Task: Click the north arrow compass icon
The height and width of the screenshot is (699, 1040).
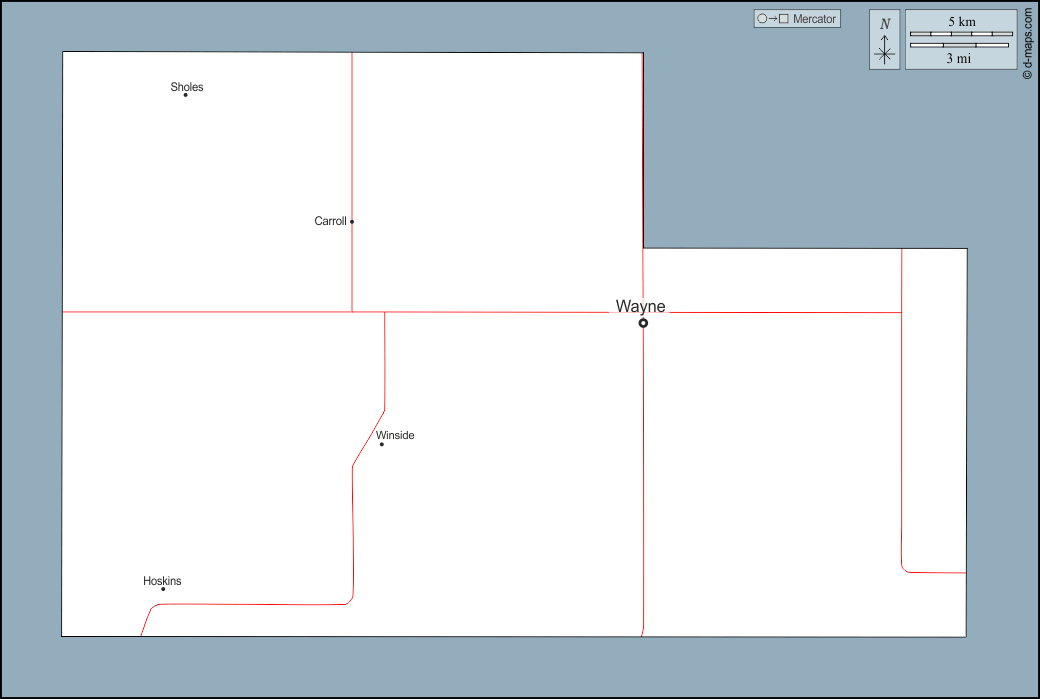Action: (x=884, y=40)
